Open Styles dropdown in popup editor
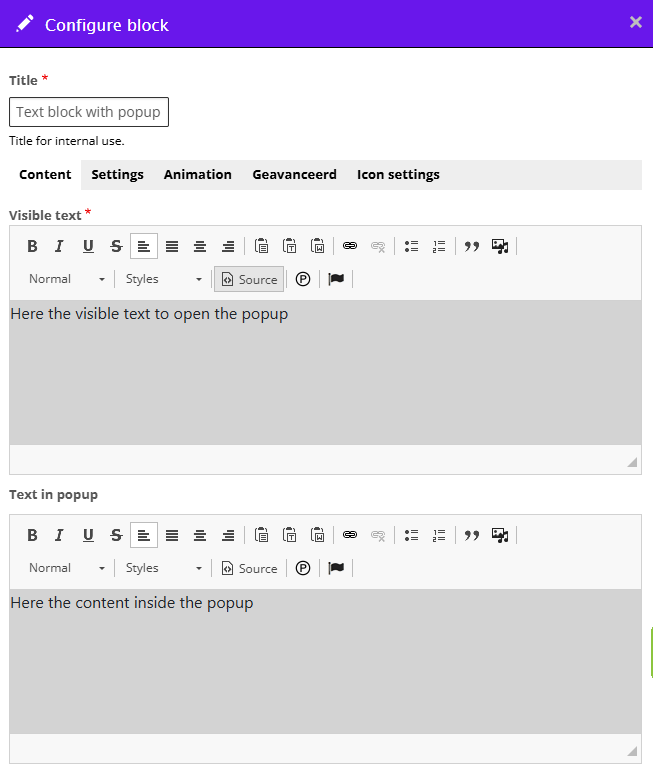Viewport: 653px width, 774px height. (x=163, y=568)
